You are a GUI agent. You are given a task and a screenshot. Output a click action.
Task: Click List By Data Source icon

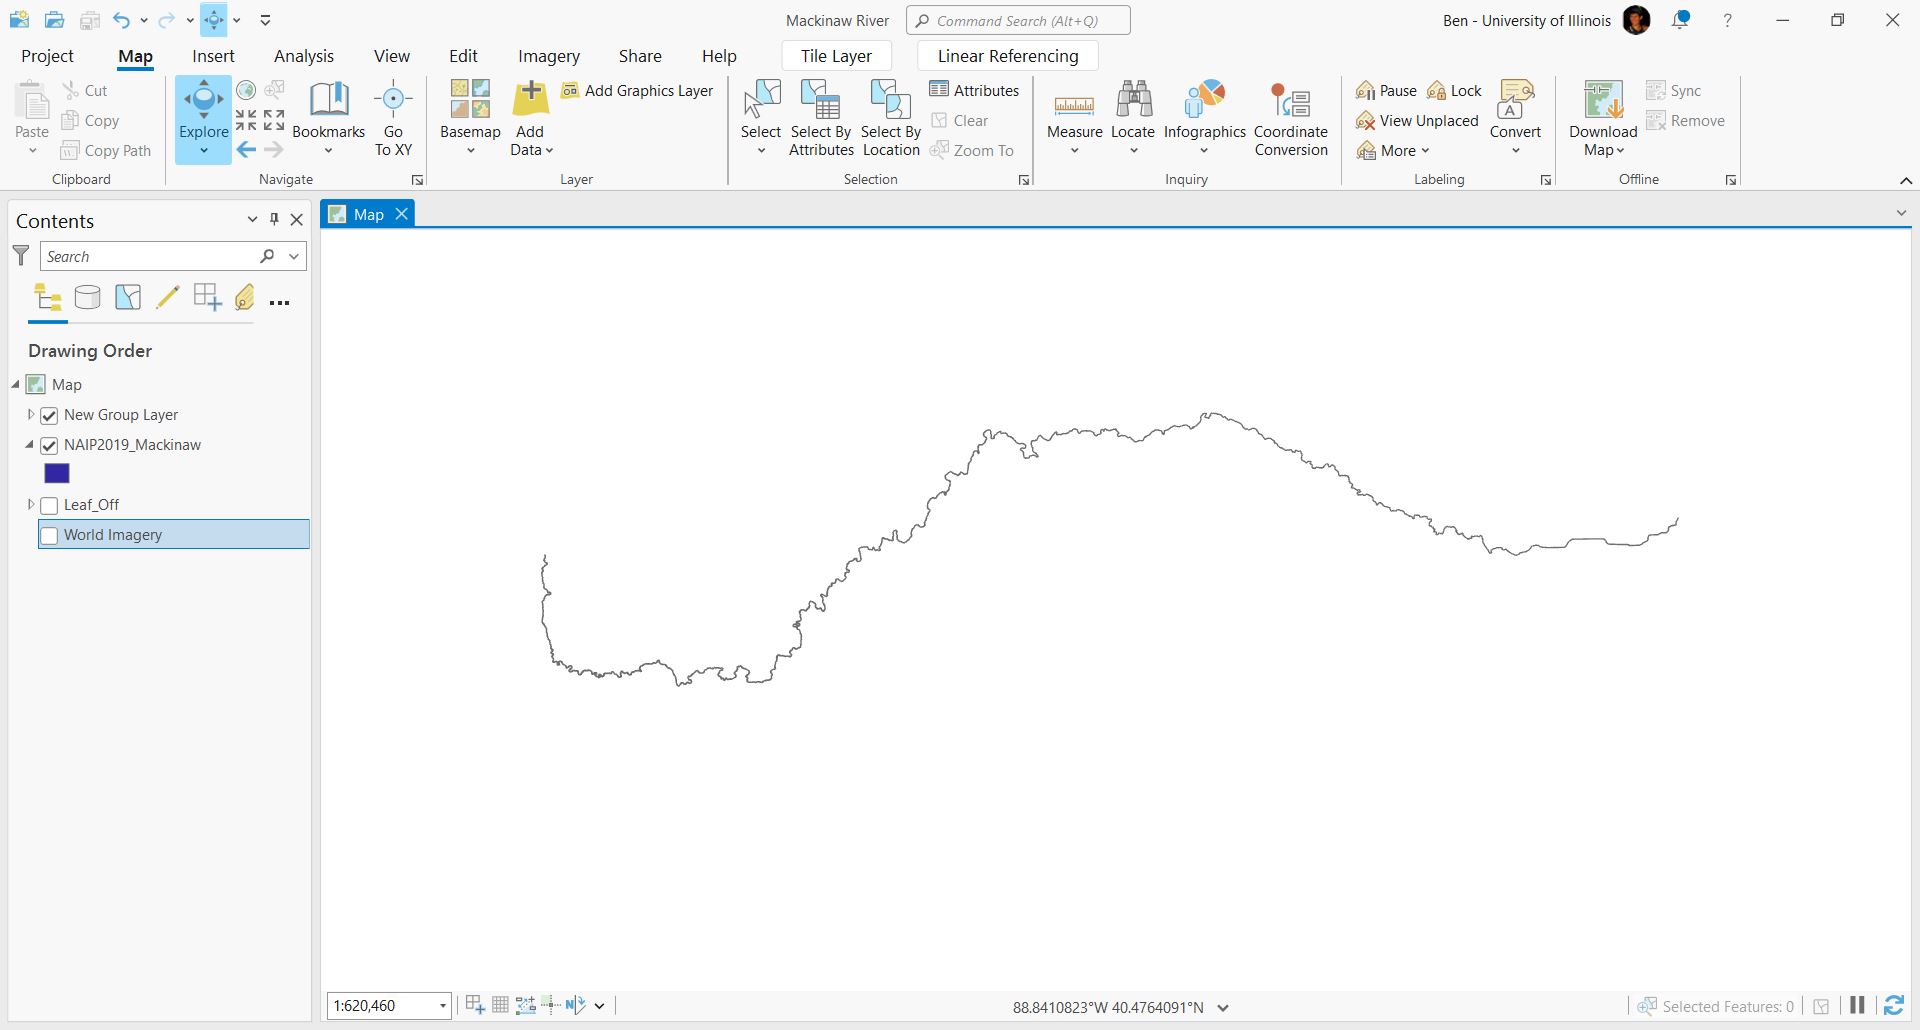click(88, 297)
